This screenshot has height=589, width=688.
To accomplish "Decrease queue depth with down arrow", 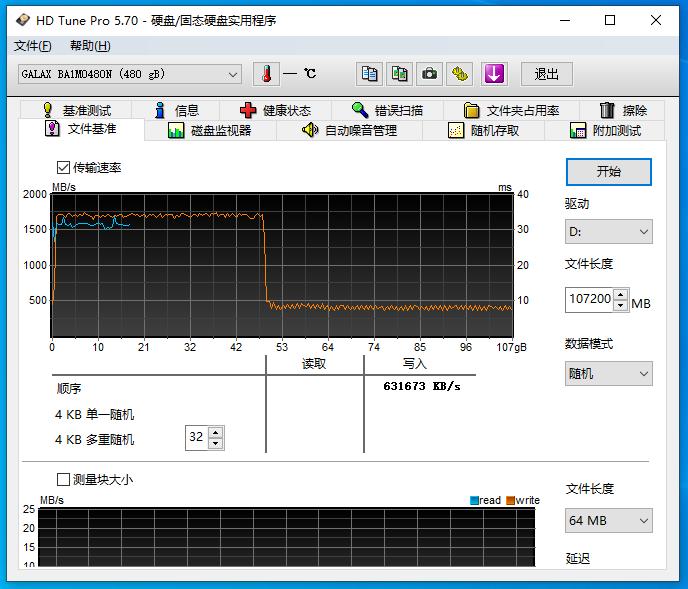I will tap(215, 443).
